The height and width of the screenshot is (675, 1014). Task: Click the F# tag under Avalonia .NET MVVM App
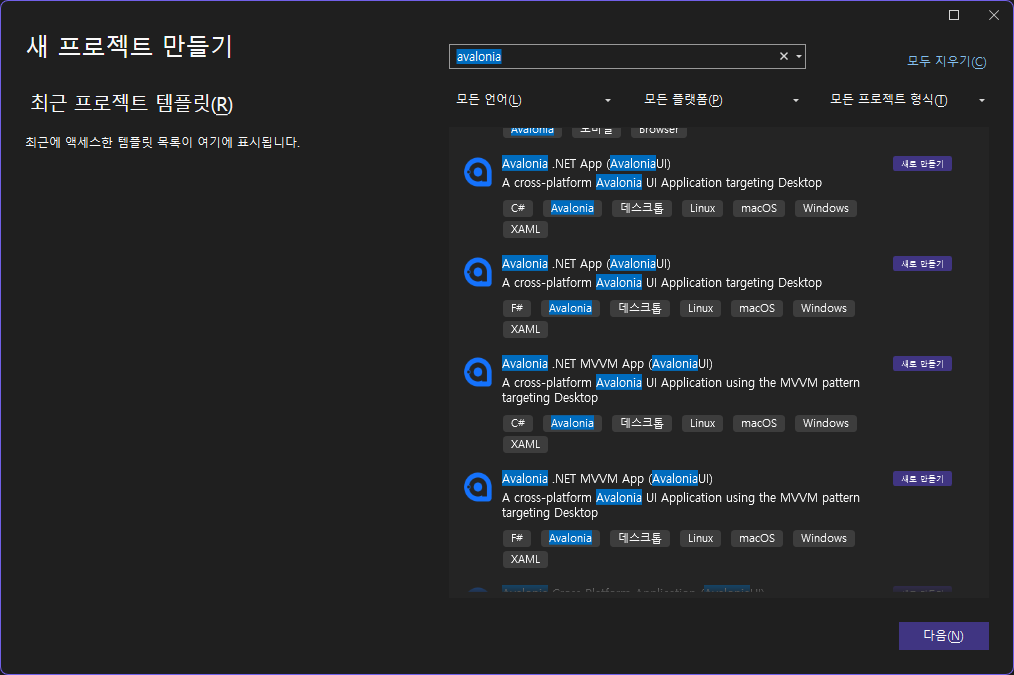tap(517, 539)
